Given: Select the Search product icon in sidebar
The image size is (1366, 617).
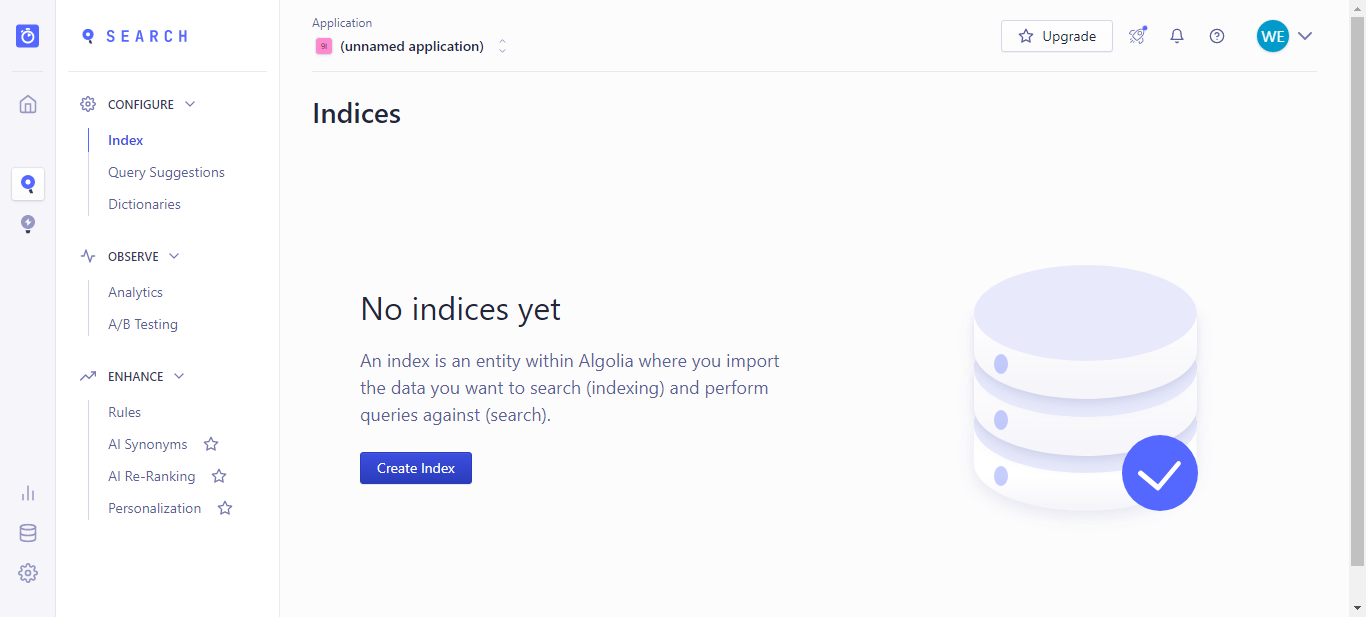Looking at the screenshot, I should [28, 184].
